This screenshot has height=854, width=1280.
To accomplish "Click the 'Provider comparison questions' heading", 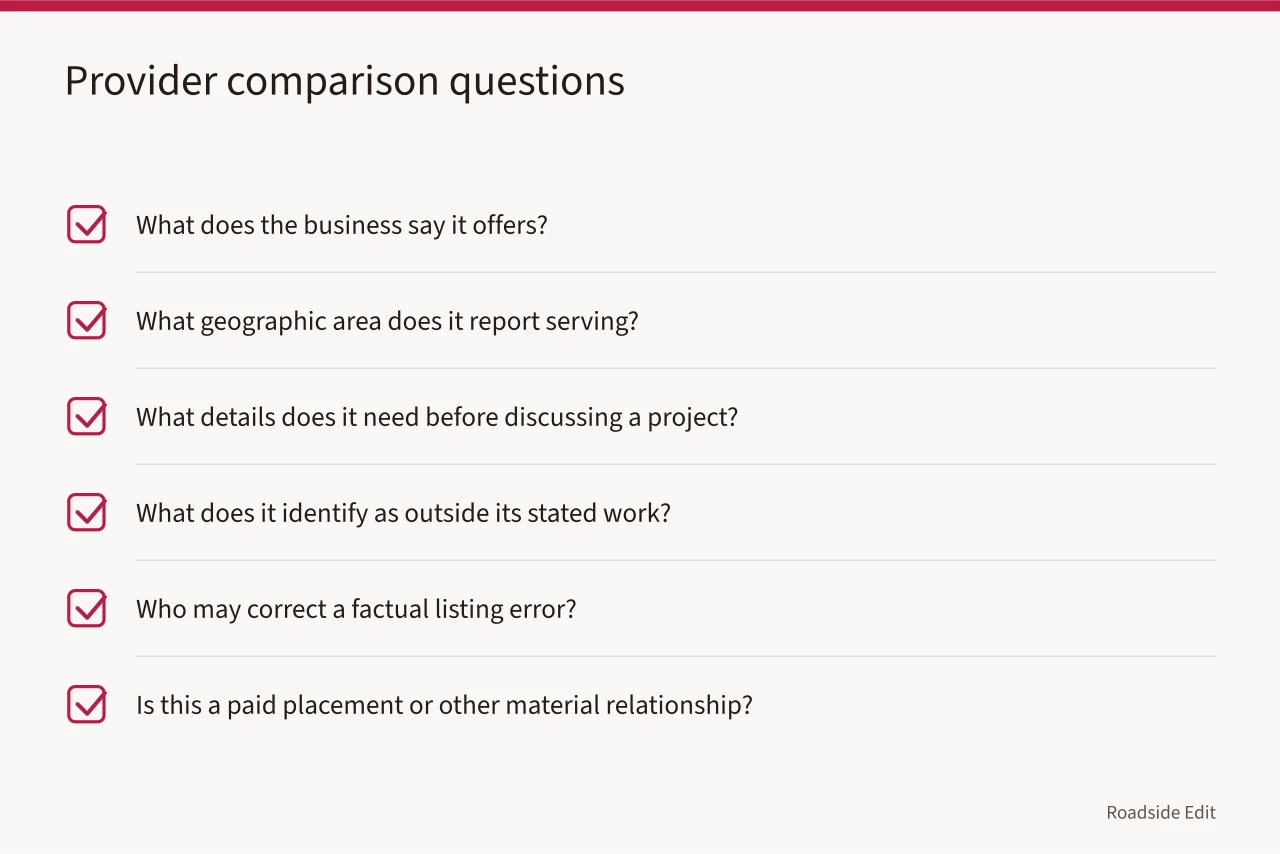I will pos(345,81).
